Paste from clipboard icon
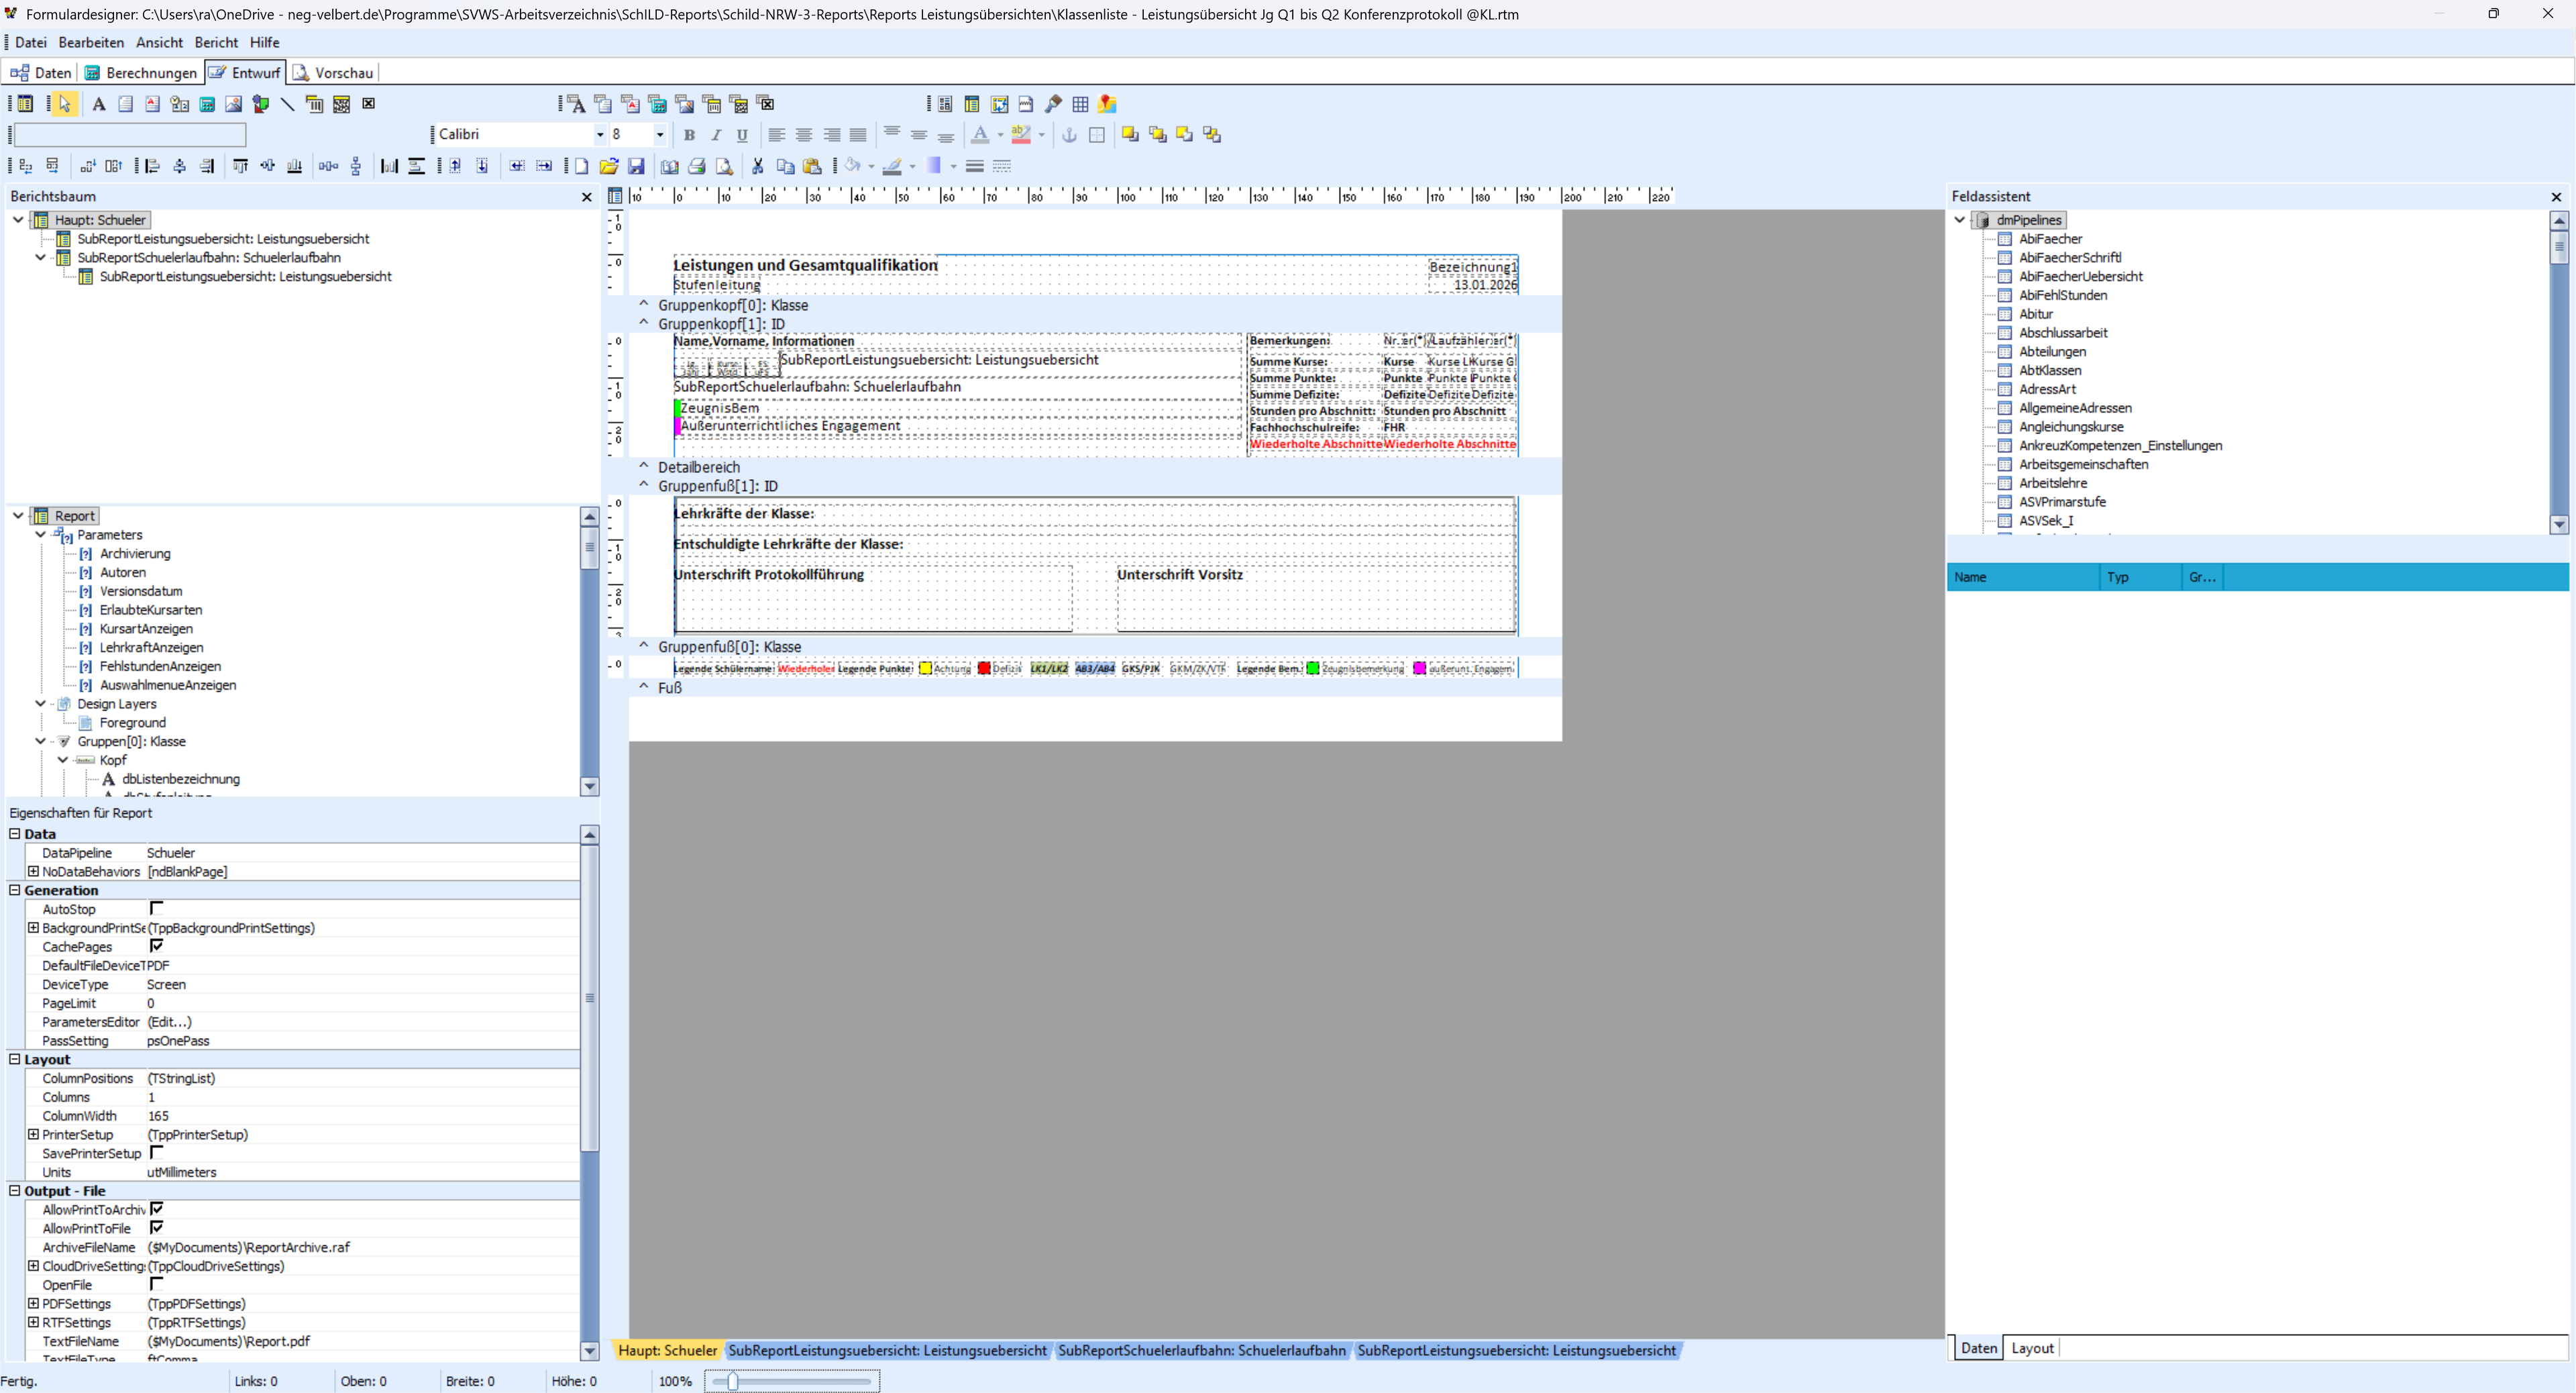The image size is (2576, 1393). point(812,167)
